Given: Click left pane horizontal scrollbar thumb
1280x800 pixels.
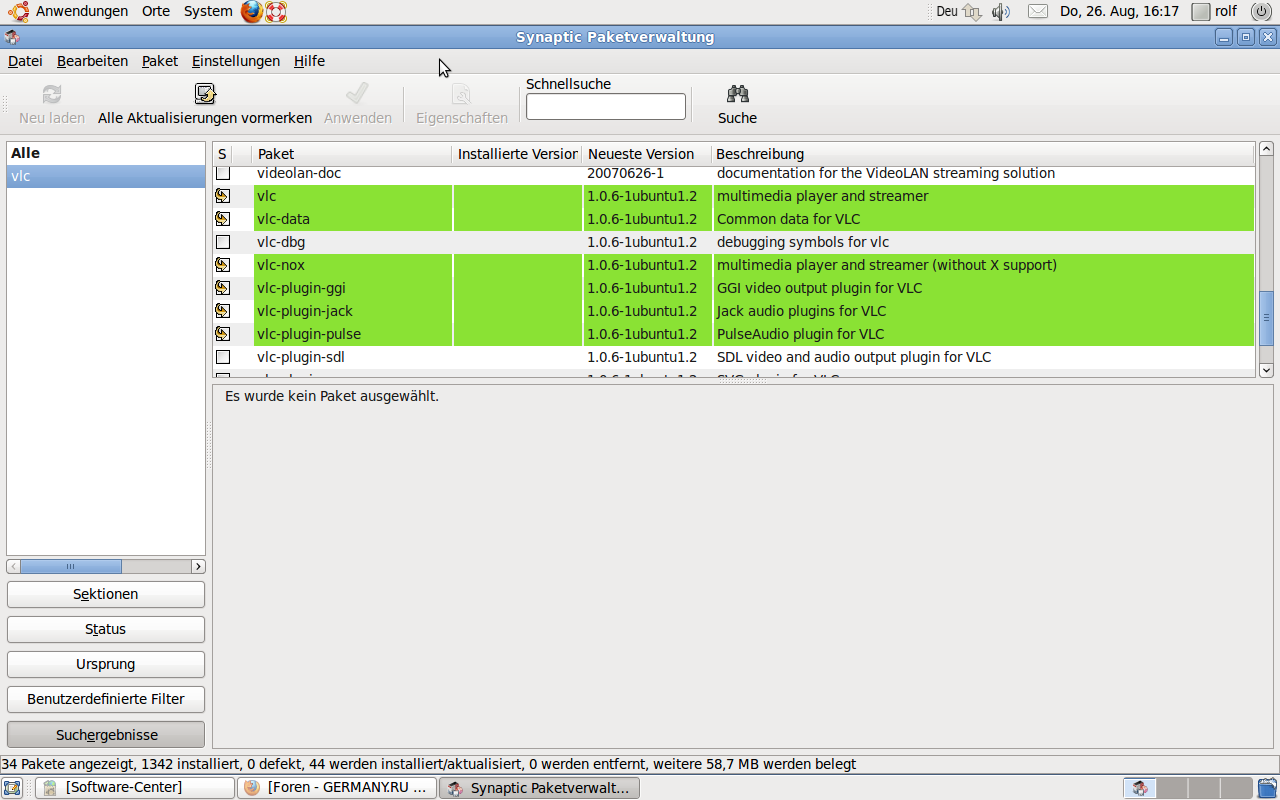Looking at the screenshot, I should (70, 566).
